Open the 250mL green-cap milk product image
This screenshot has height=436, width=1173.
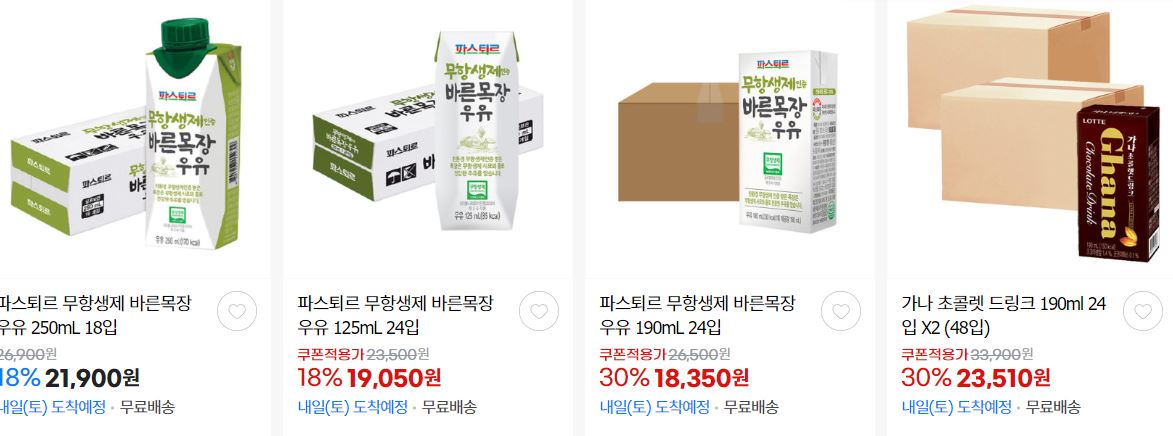pos(127,137)
